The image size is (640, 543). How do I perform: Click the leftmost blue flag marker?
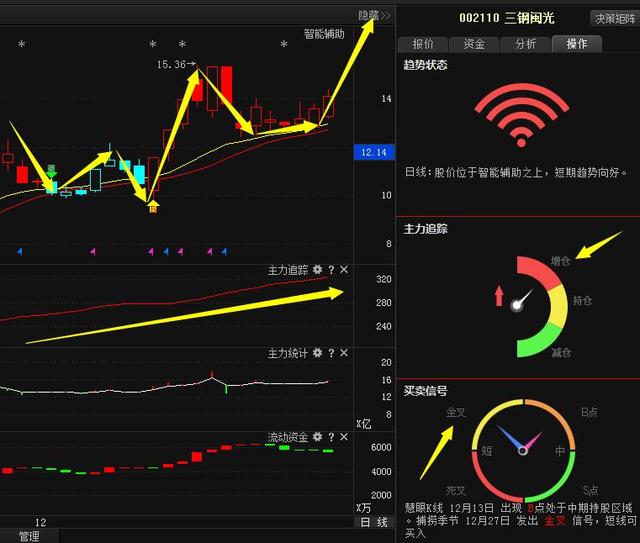click(x=20, y=251)
